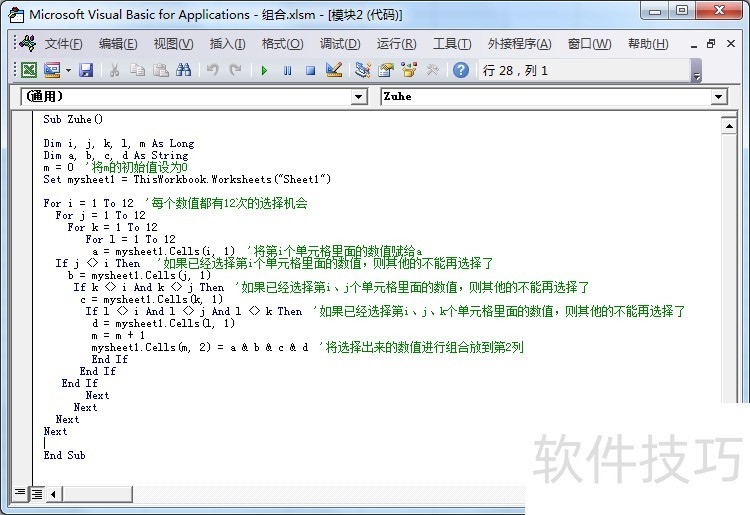This screenshot has height=515, width=750.
Task: Click the 'mysheet1.Cells(m, 2)' assignment line
Action: pos(200,347)
